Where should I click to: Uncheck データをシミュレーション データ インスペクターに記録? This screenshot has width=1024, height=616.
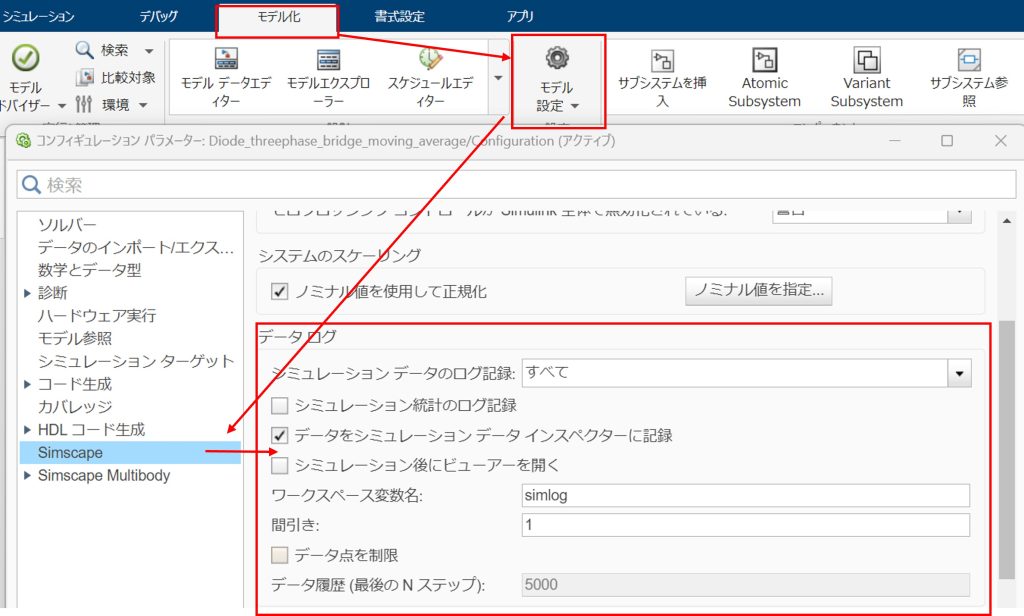(x=280, y=436)
